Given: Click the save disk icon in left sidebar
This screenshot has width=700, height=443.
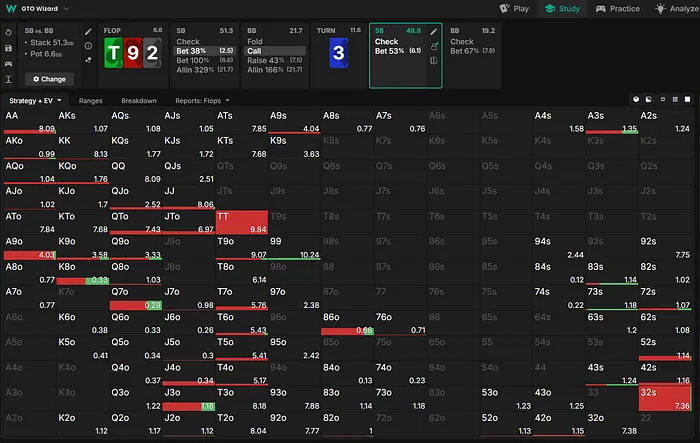Looking at the screenshot, I should point(8,47).
